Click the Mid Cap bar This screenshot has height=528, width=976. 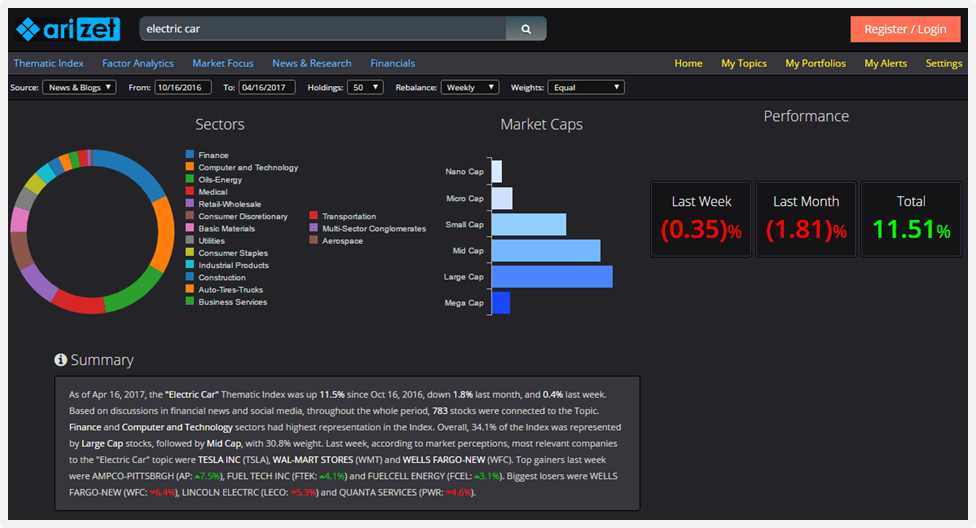click(x=546, y=250)
